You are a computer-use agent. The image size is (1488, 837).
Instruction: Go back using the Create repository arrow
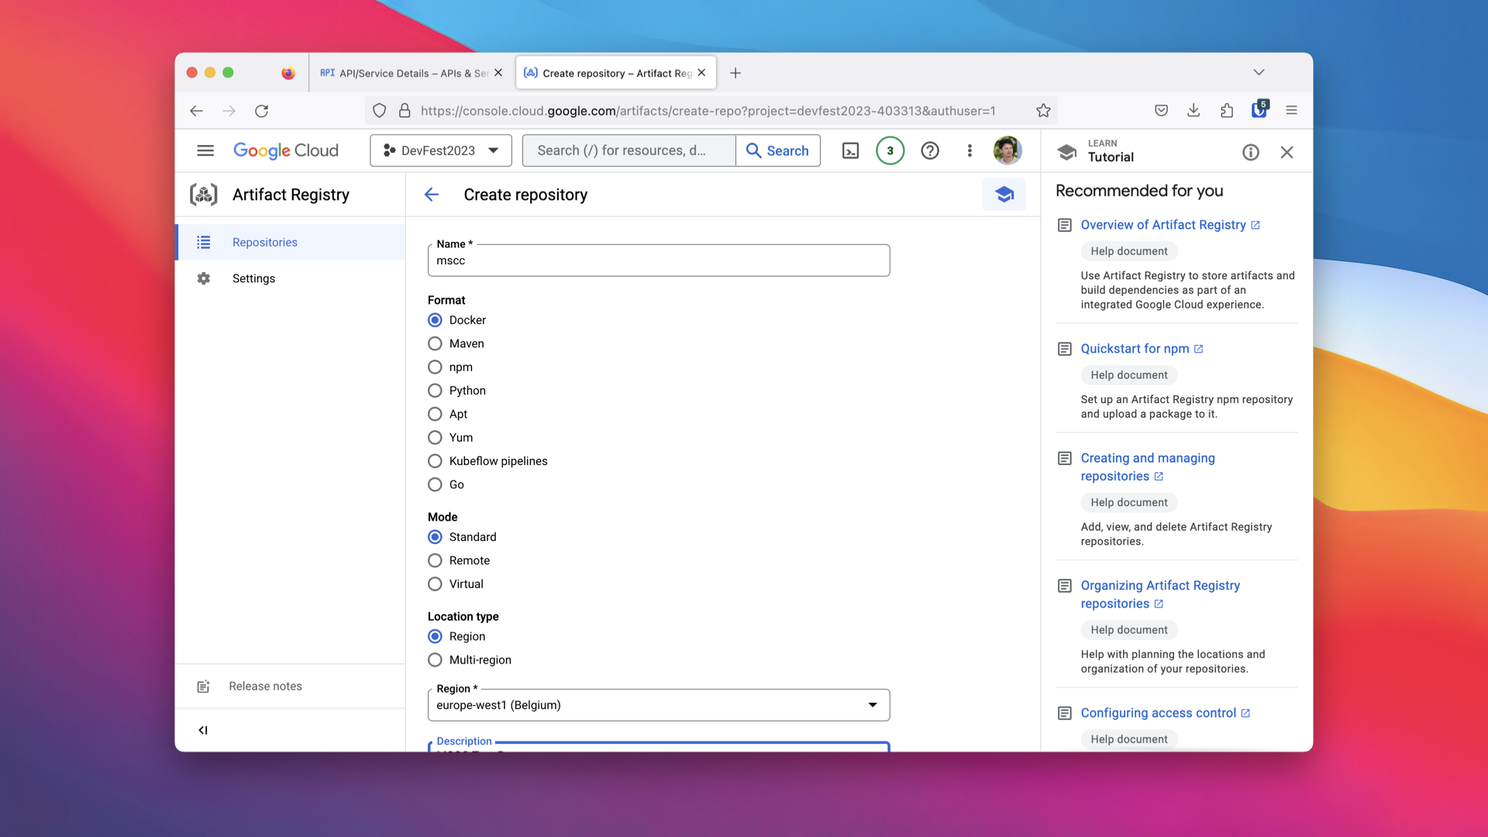[432, 195]
